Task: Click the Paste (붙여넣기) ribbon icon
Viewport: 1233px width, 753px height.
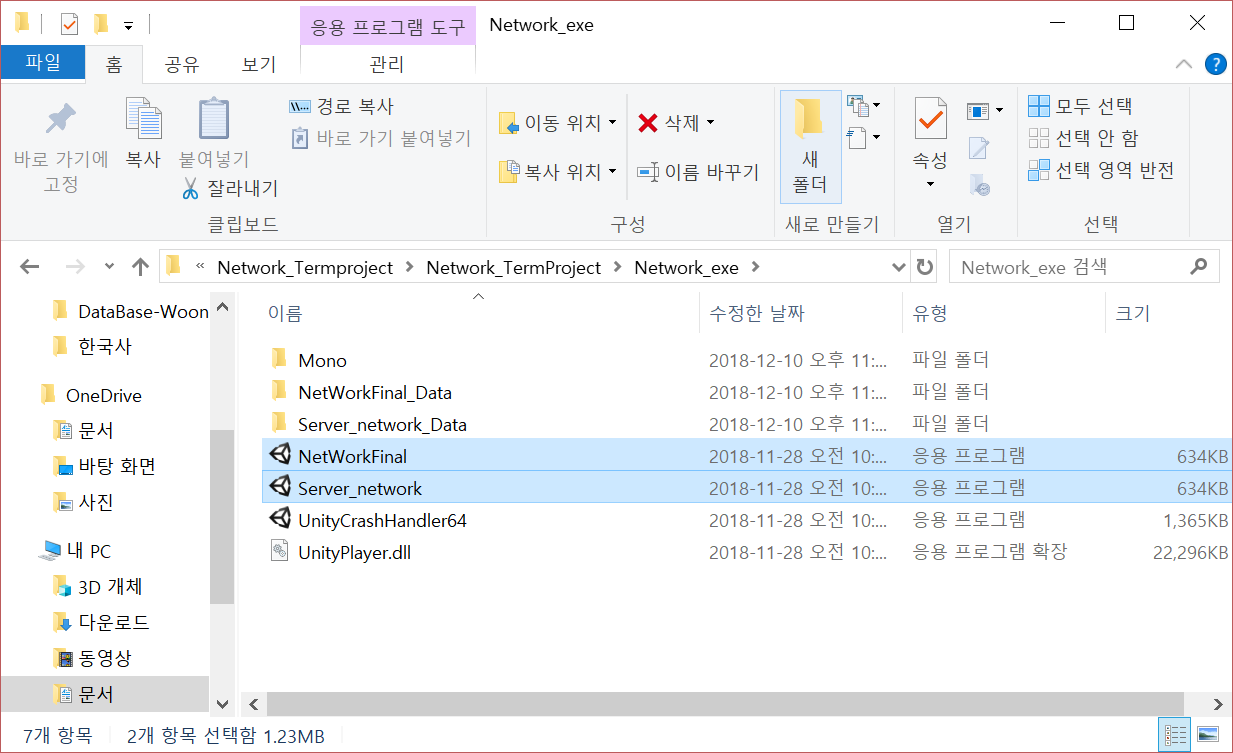Action: click(214, 120)
